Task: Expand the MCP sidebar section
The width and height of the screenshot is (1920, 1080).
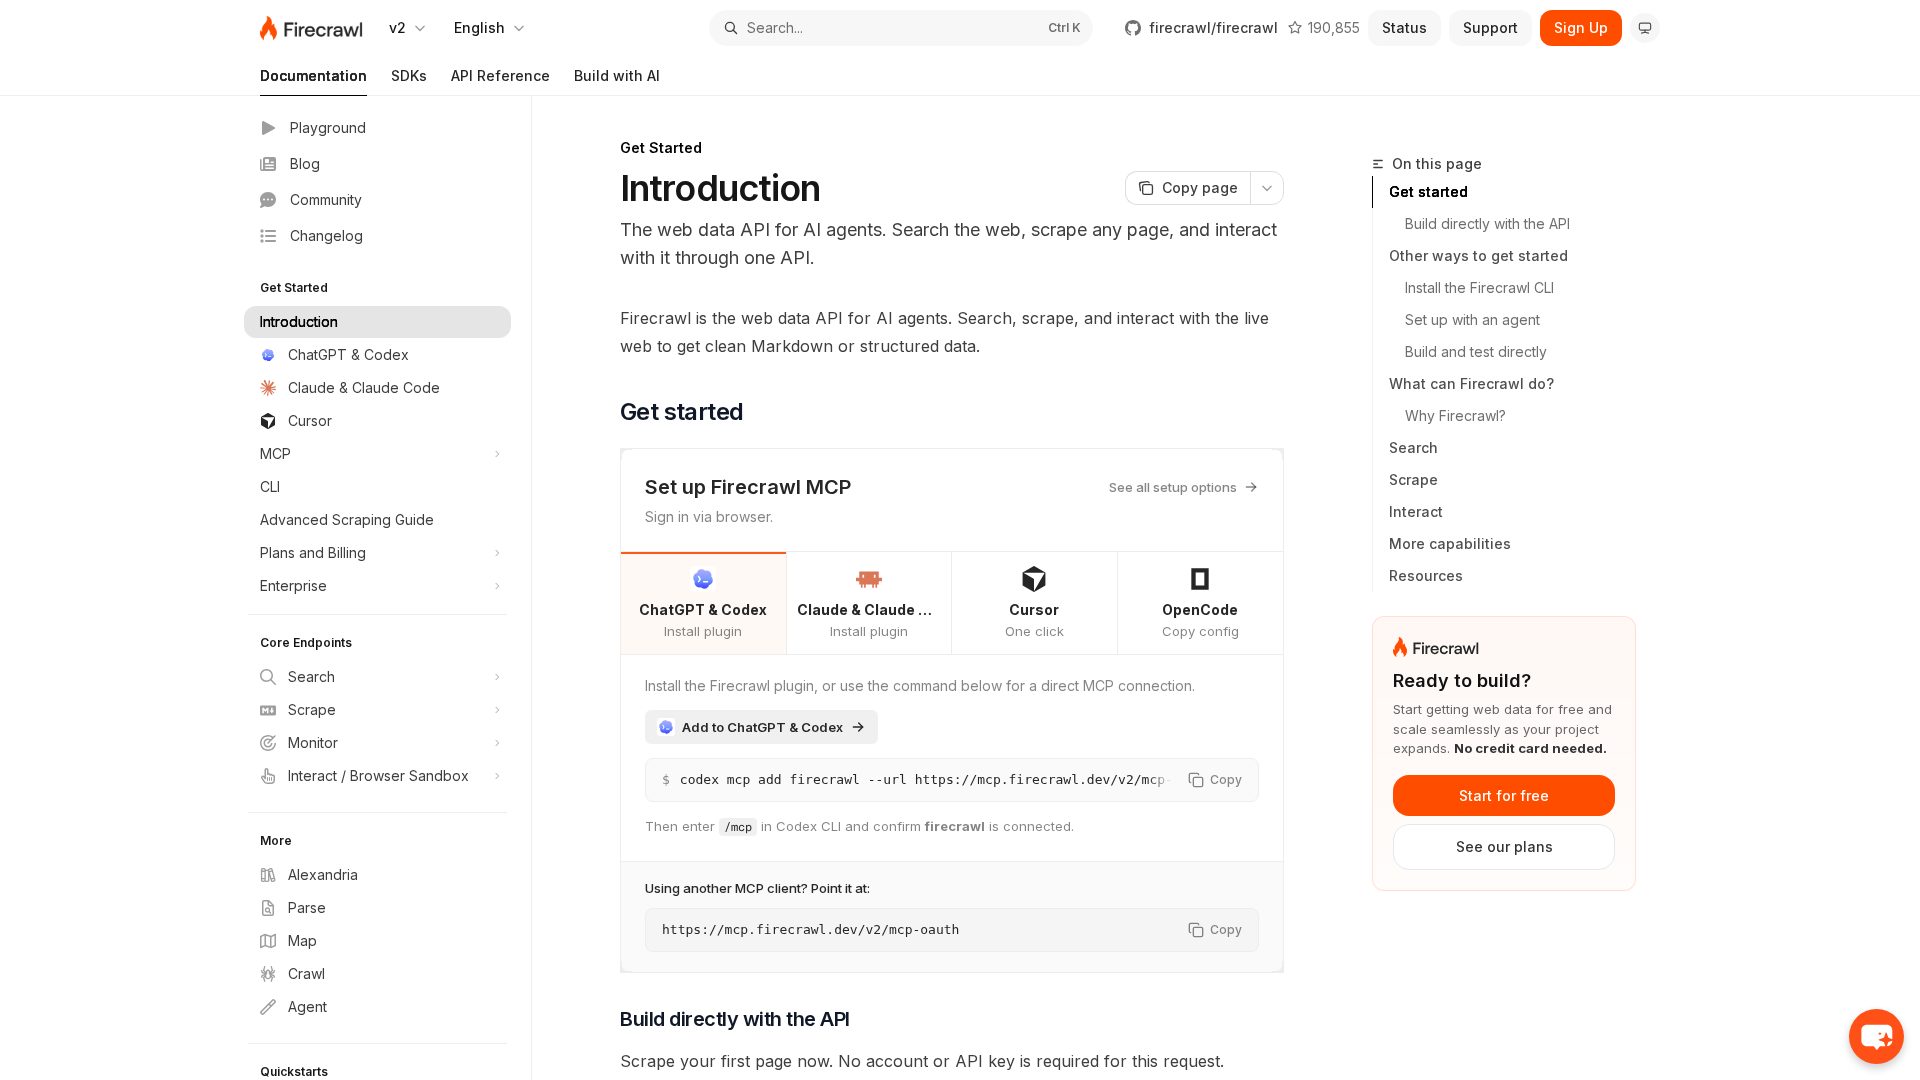Action: (378, 454)
